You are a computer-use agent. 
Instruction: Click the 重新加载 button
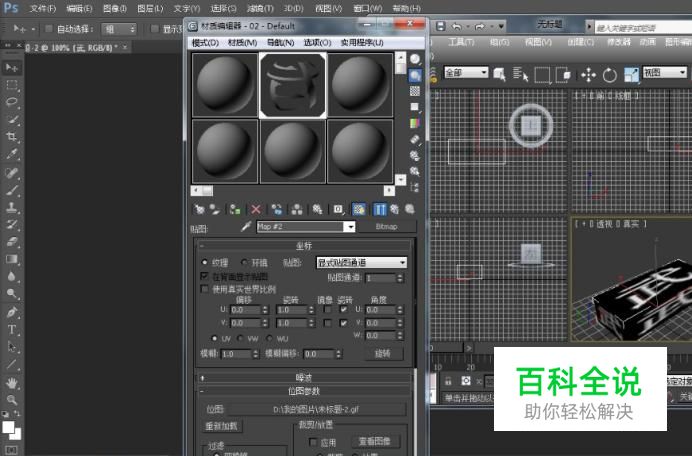coord(221,426)
